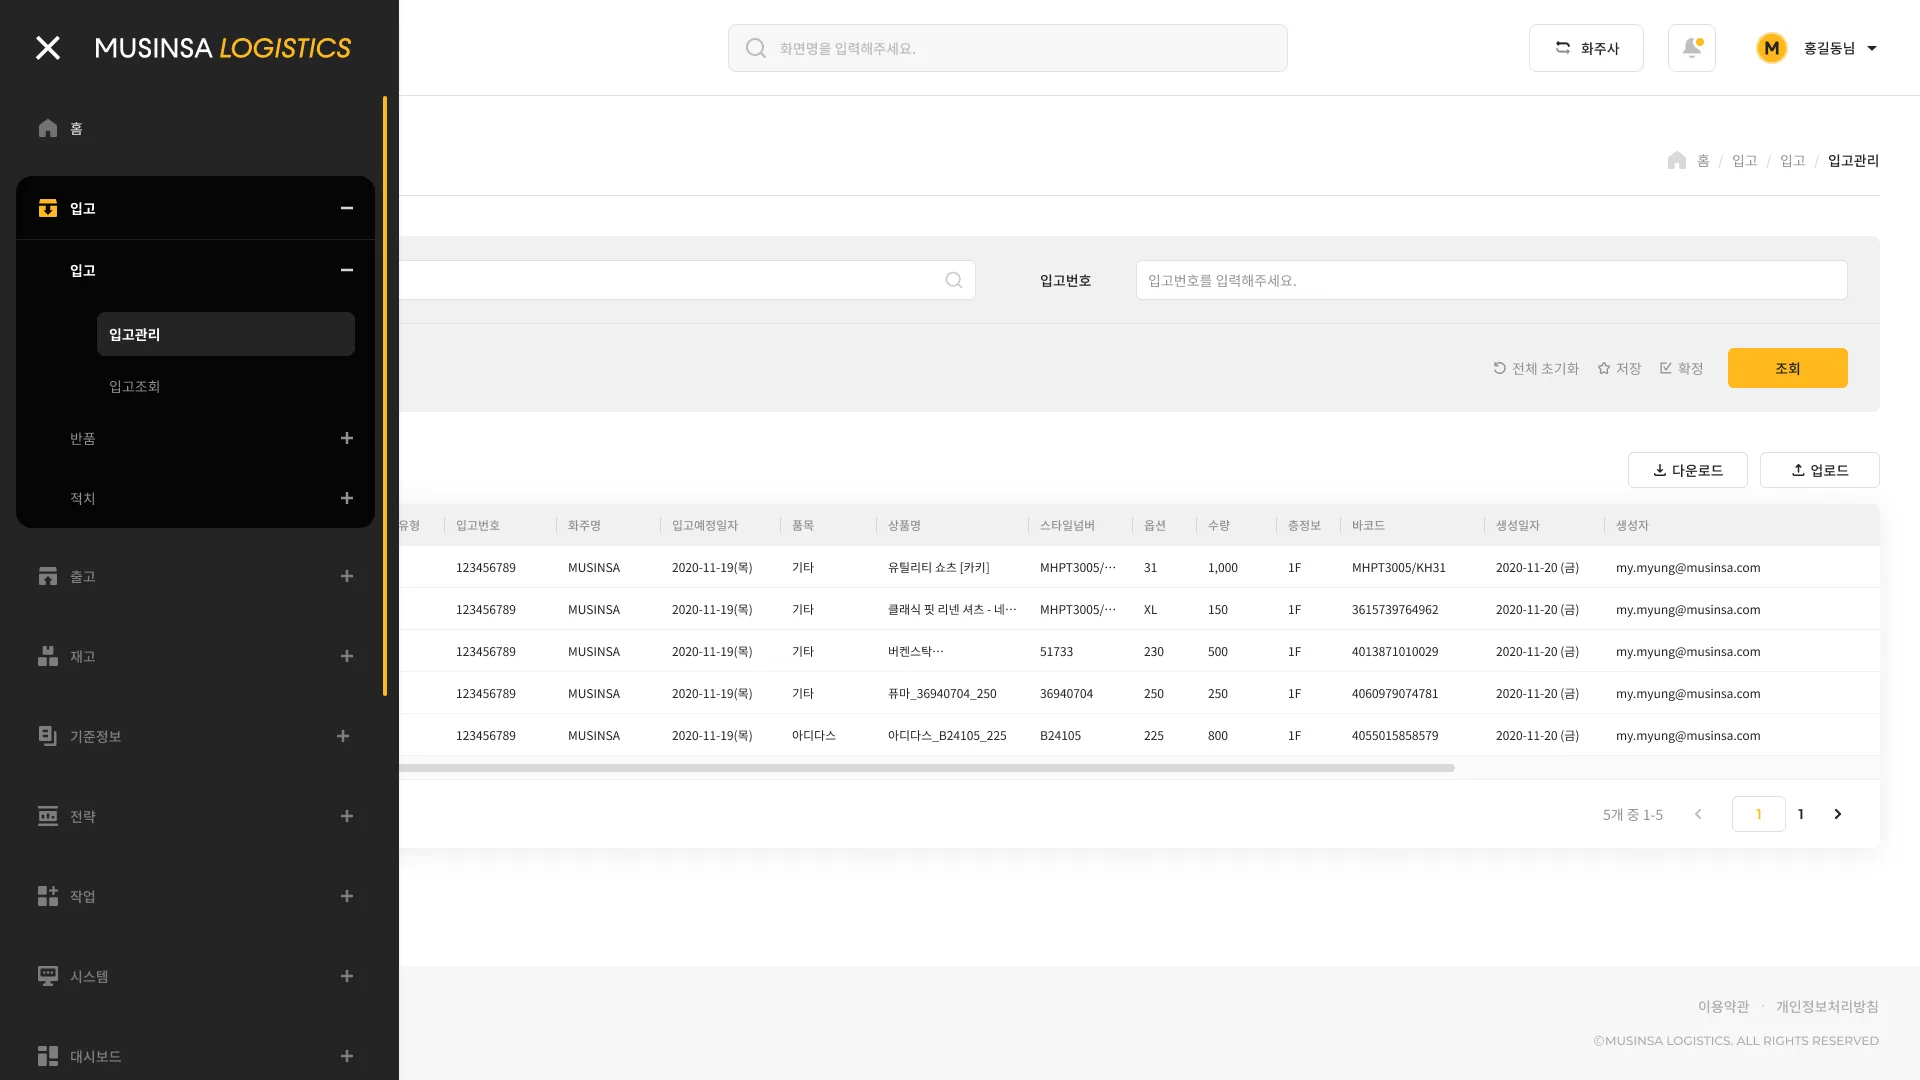The height and width of the screenshot is (1080, 1920).
Task: Click the table's horizontal scrollbar
Action: 927,768
